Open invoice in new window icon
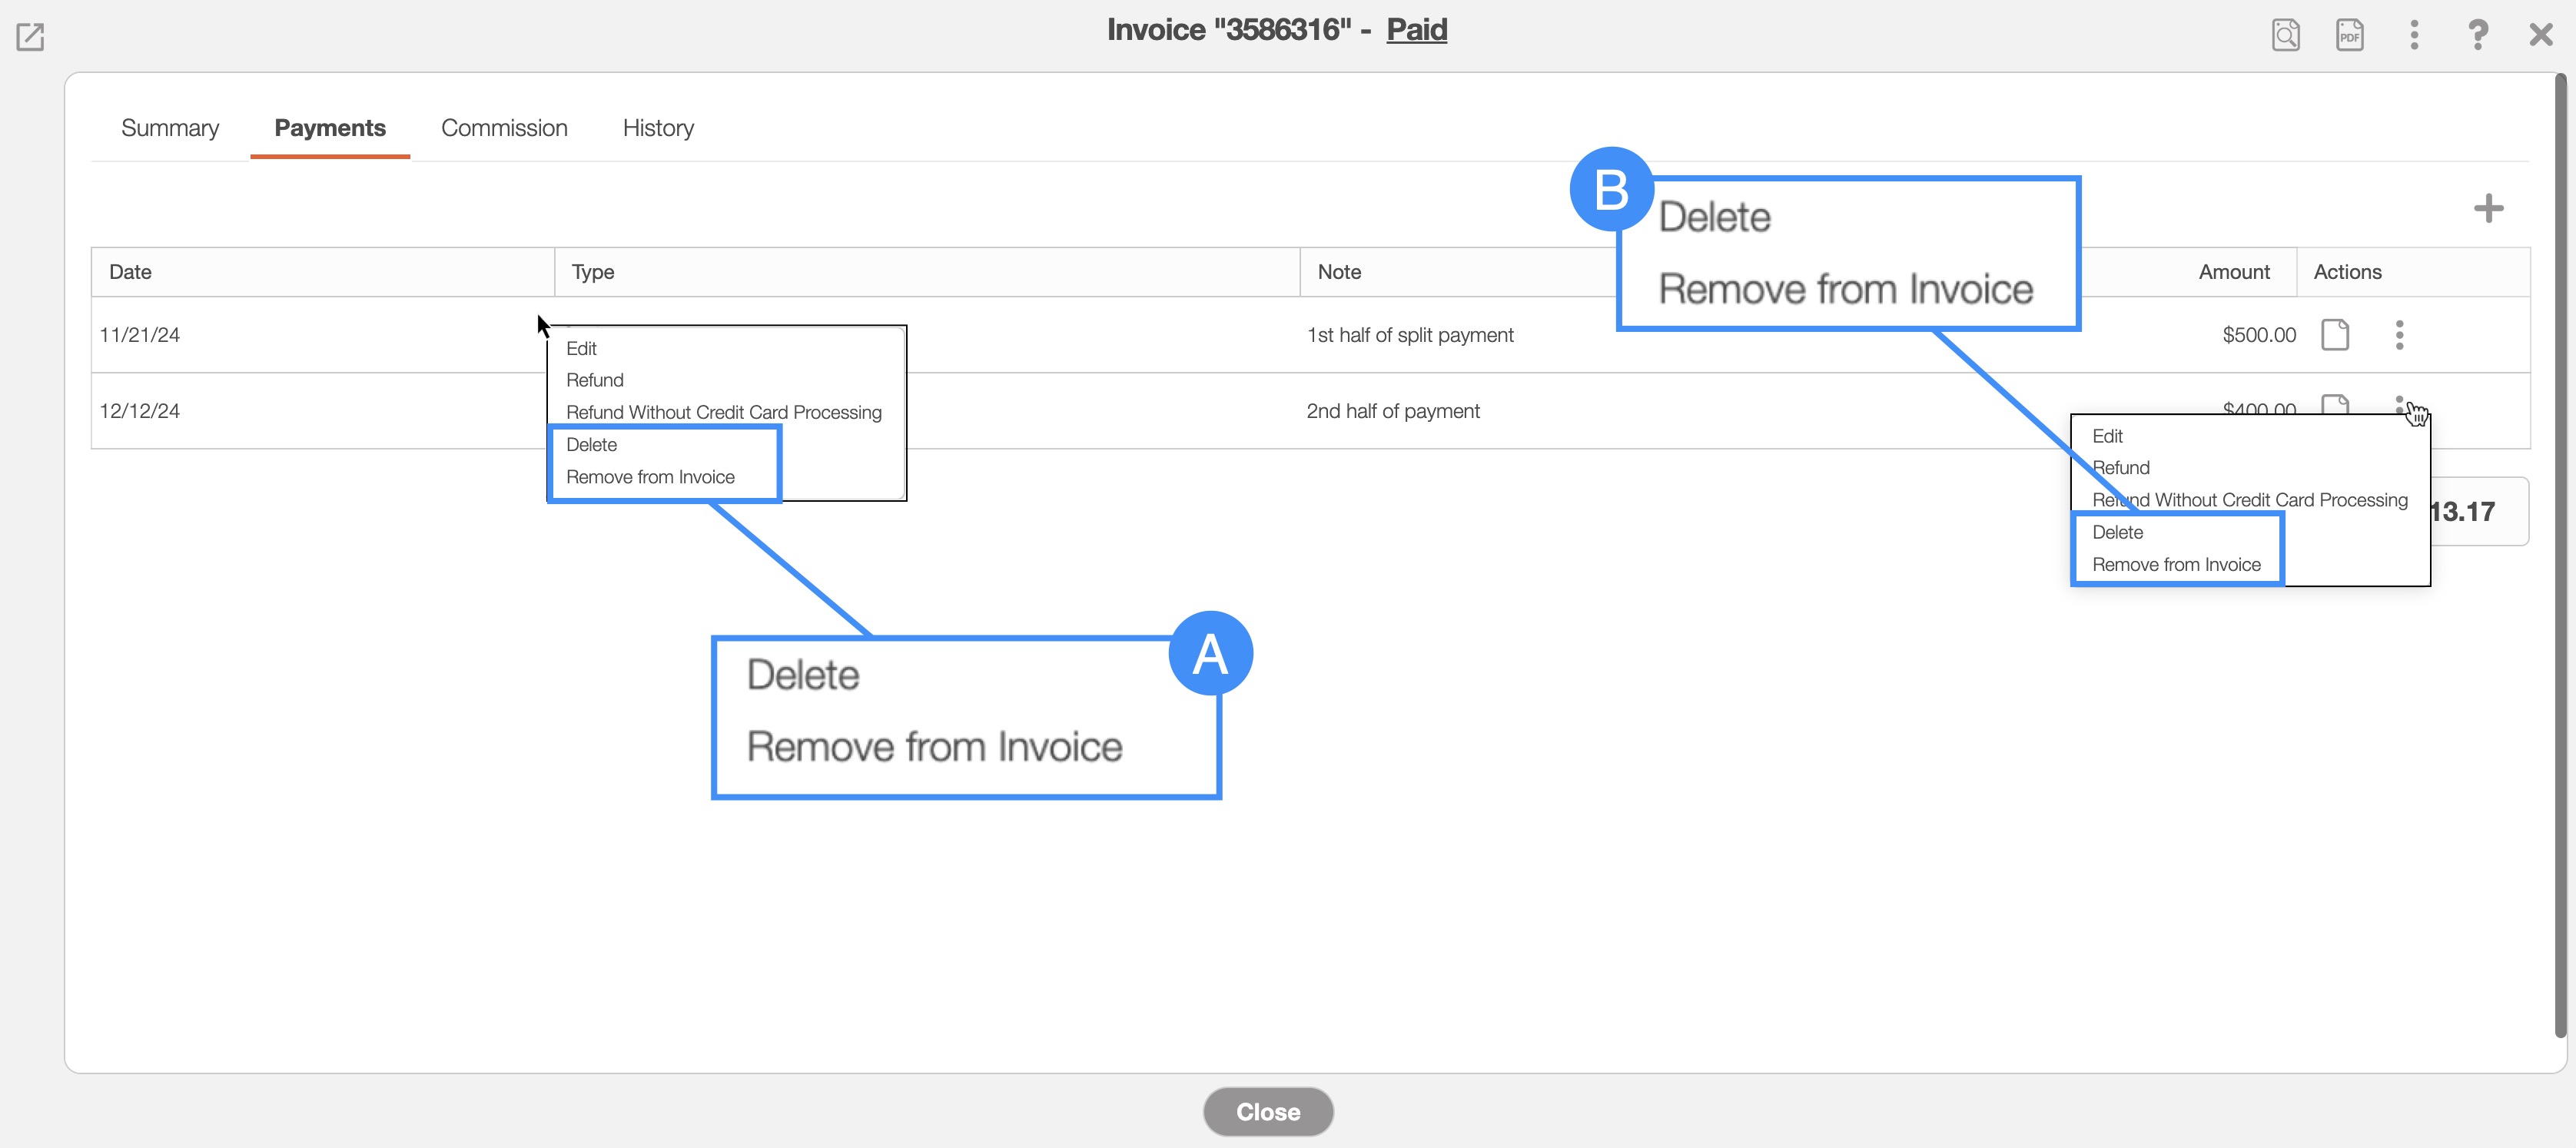This screenshot has width=2576, height=1148. [30, 37]
